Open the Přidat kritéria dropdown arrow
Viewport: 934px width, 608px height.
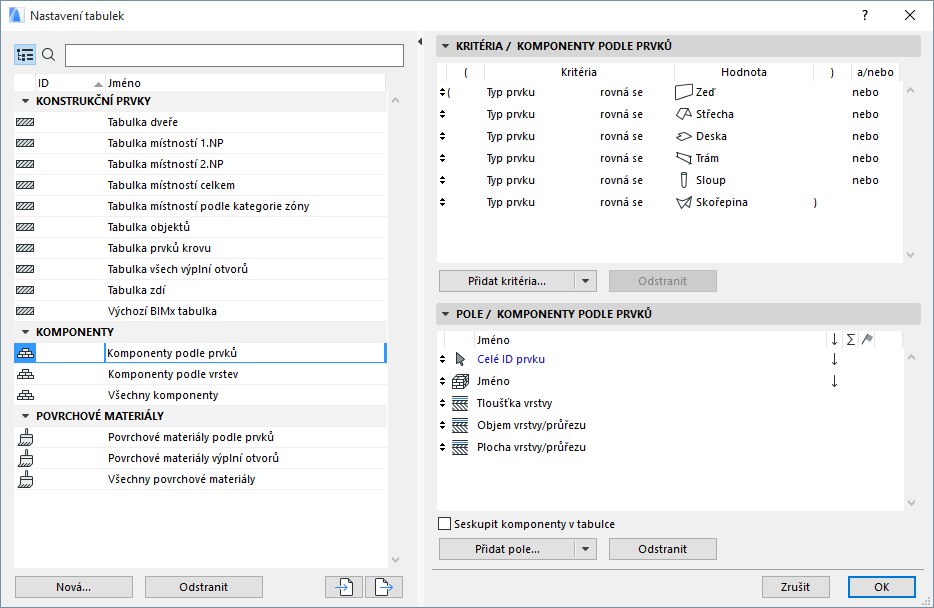tap(587, 281)
